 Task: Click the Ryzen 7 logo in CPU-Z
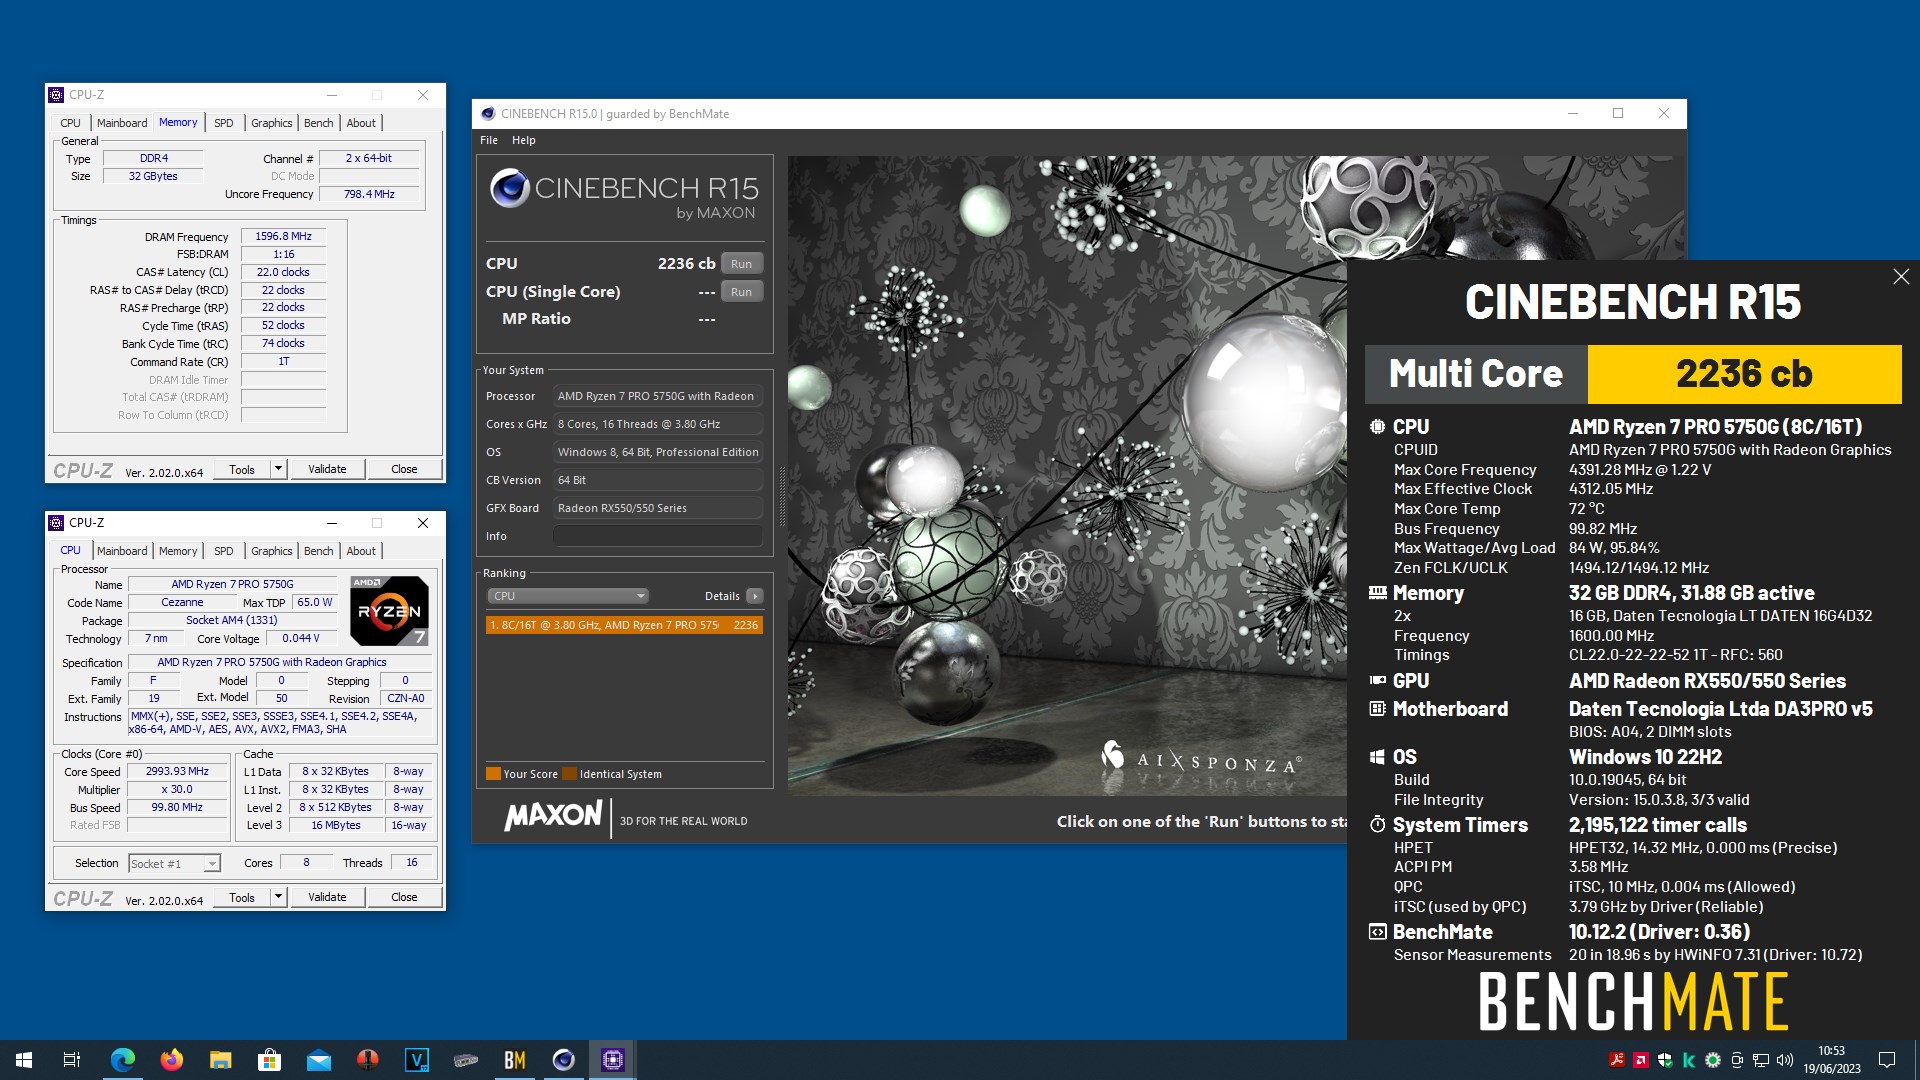tap(389, 610)
